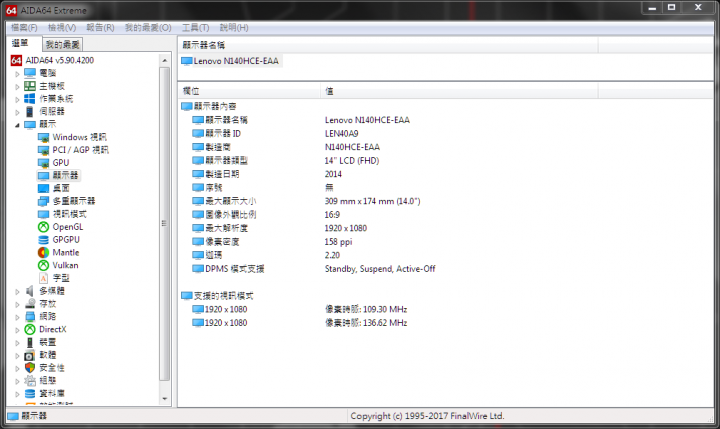The height and width of the screenshot is (429, 720).
Task: Switch to the 選單 tab
Action: 20,43
